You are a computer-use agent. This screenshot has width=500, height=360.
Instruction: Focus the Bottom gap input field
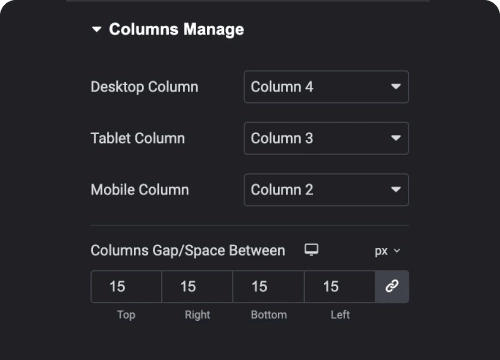[x=268, y=286]
